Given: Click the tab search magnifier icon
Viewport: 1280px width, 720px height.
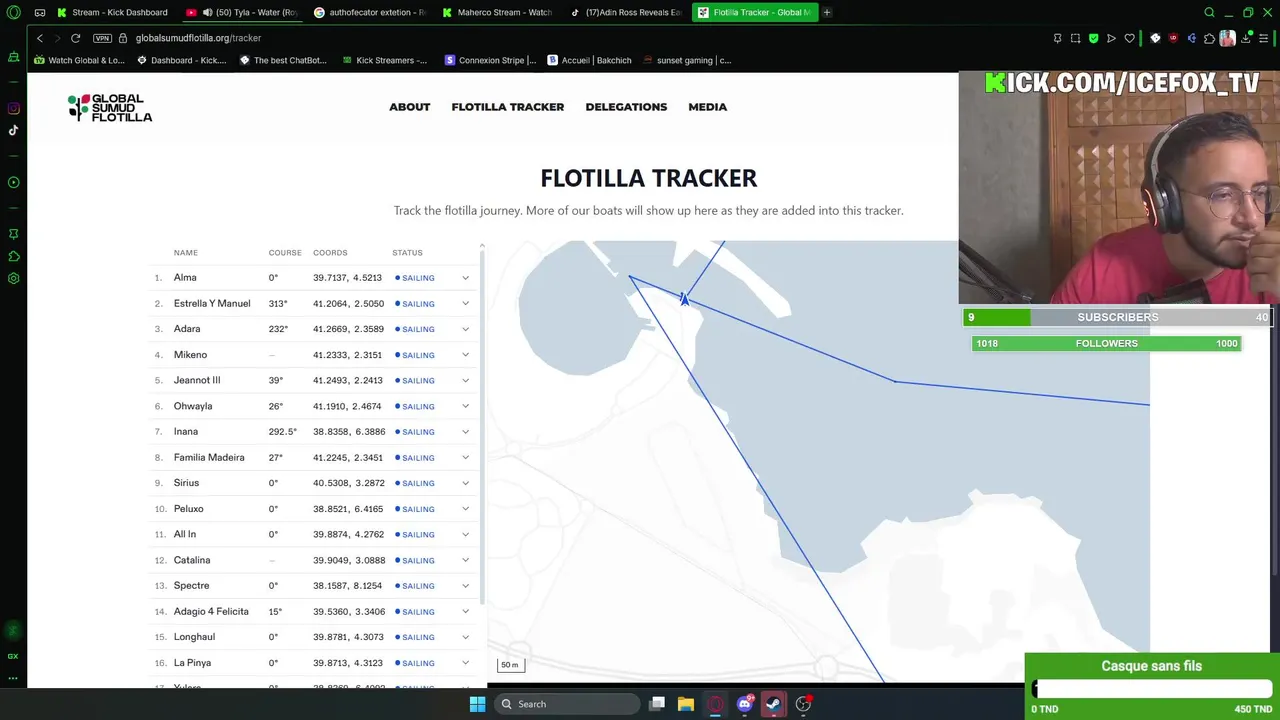Looking at the screenshot, I should [1209, 12].
